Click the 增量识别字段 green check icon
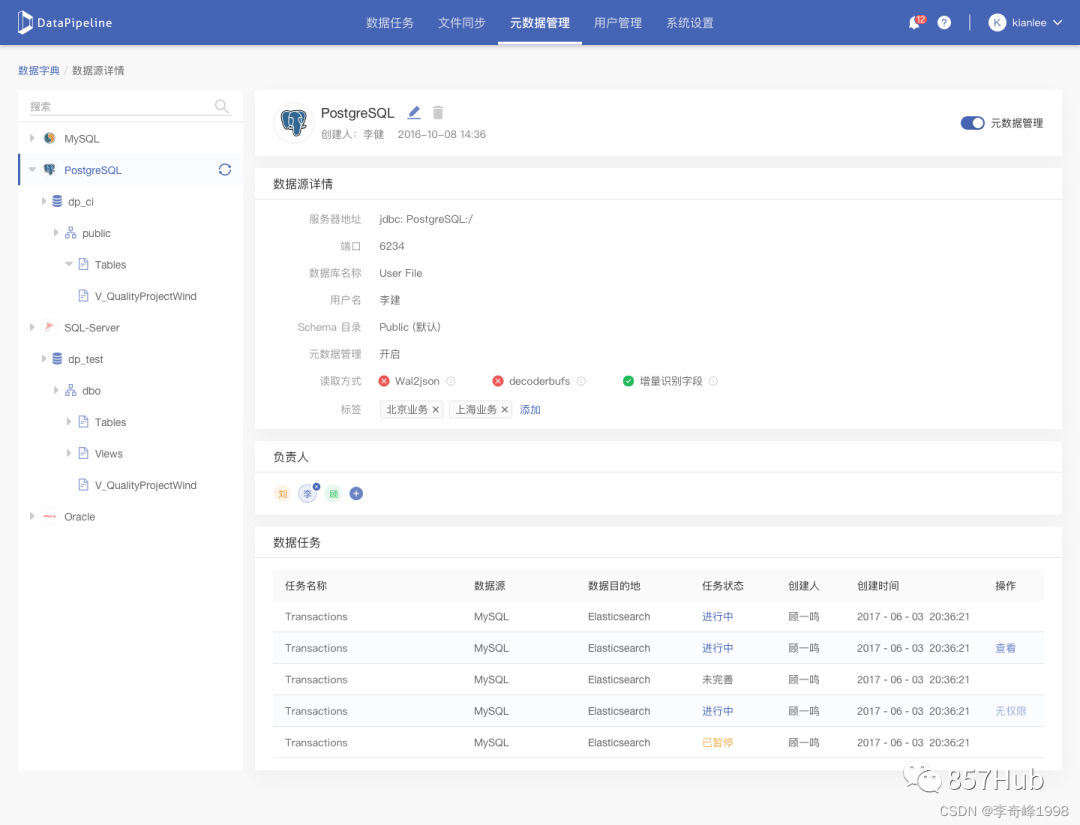 (628, 381)
